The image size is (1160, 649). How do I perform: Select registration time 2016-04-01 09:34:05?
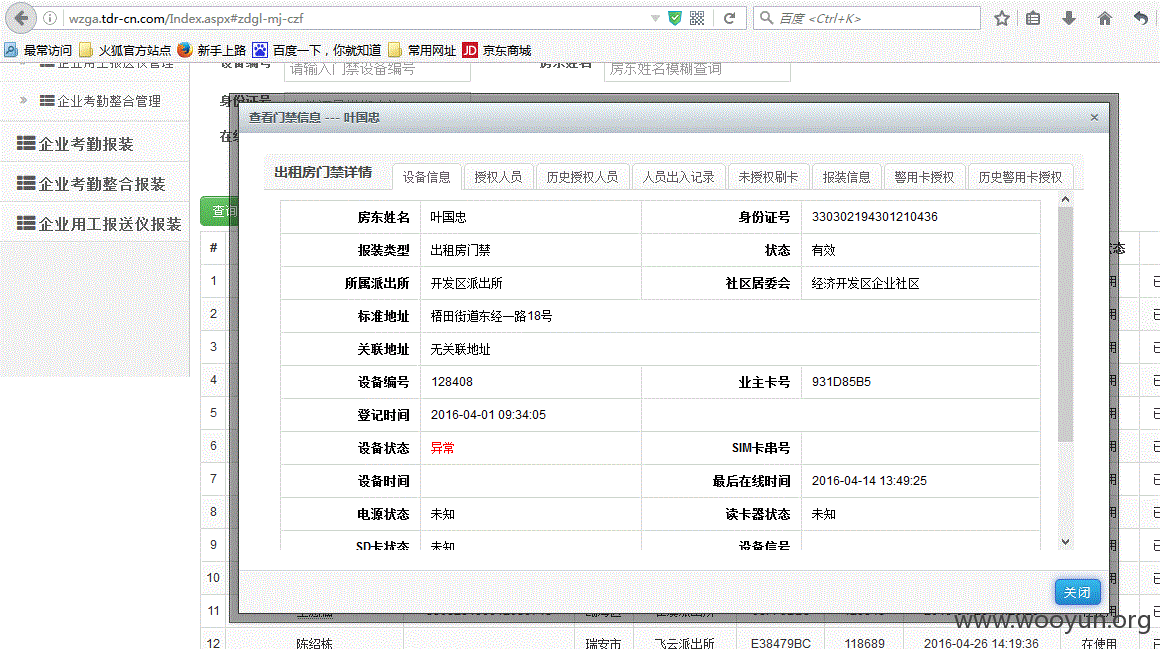(x=488, y=415)
